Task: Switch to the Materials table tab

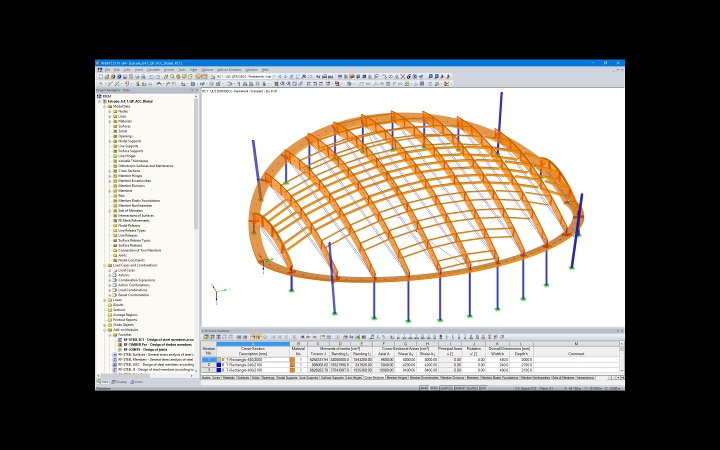Action: click(x=229, y=378)
